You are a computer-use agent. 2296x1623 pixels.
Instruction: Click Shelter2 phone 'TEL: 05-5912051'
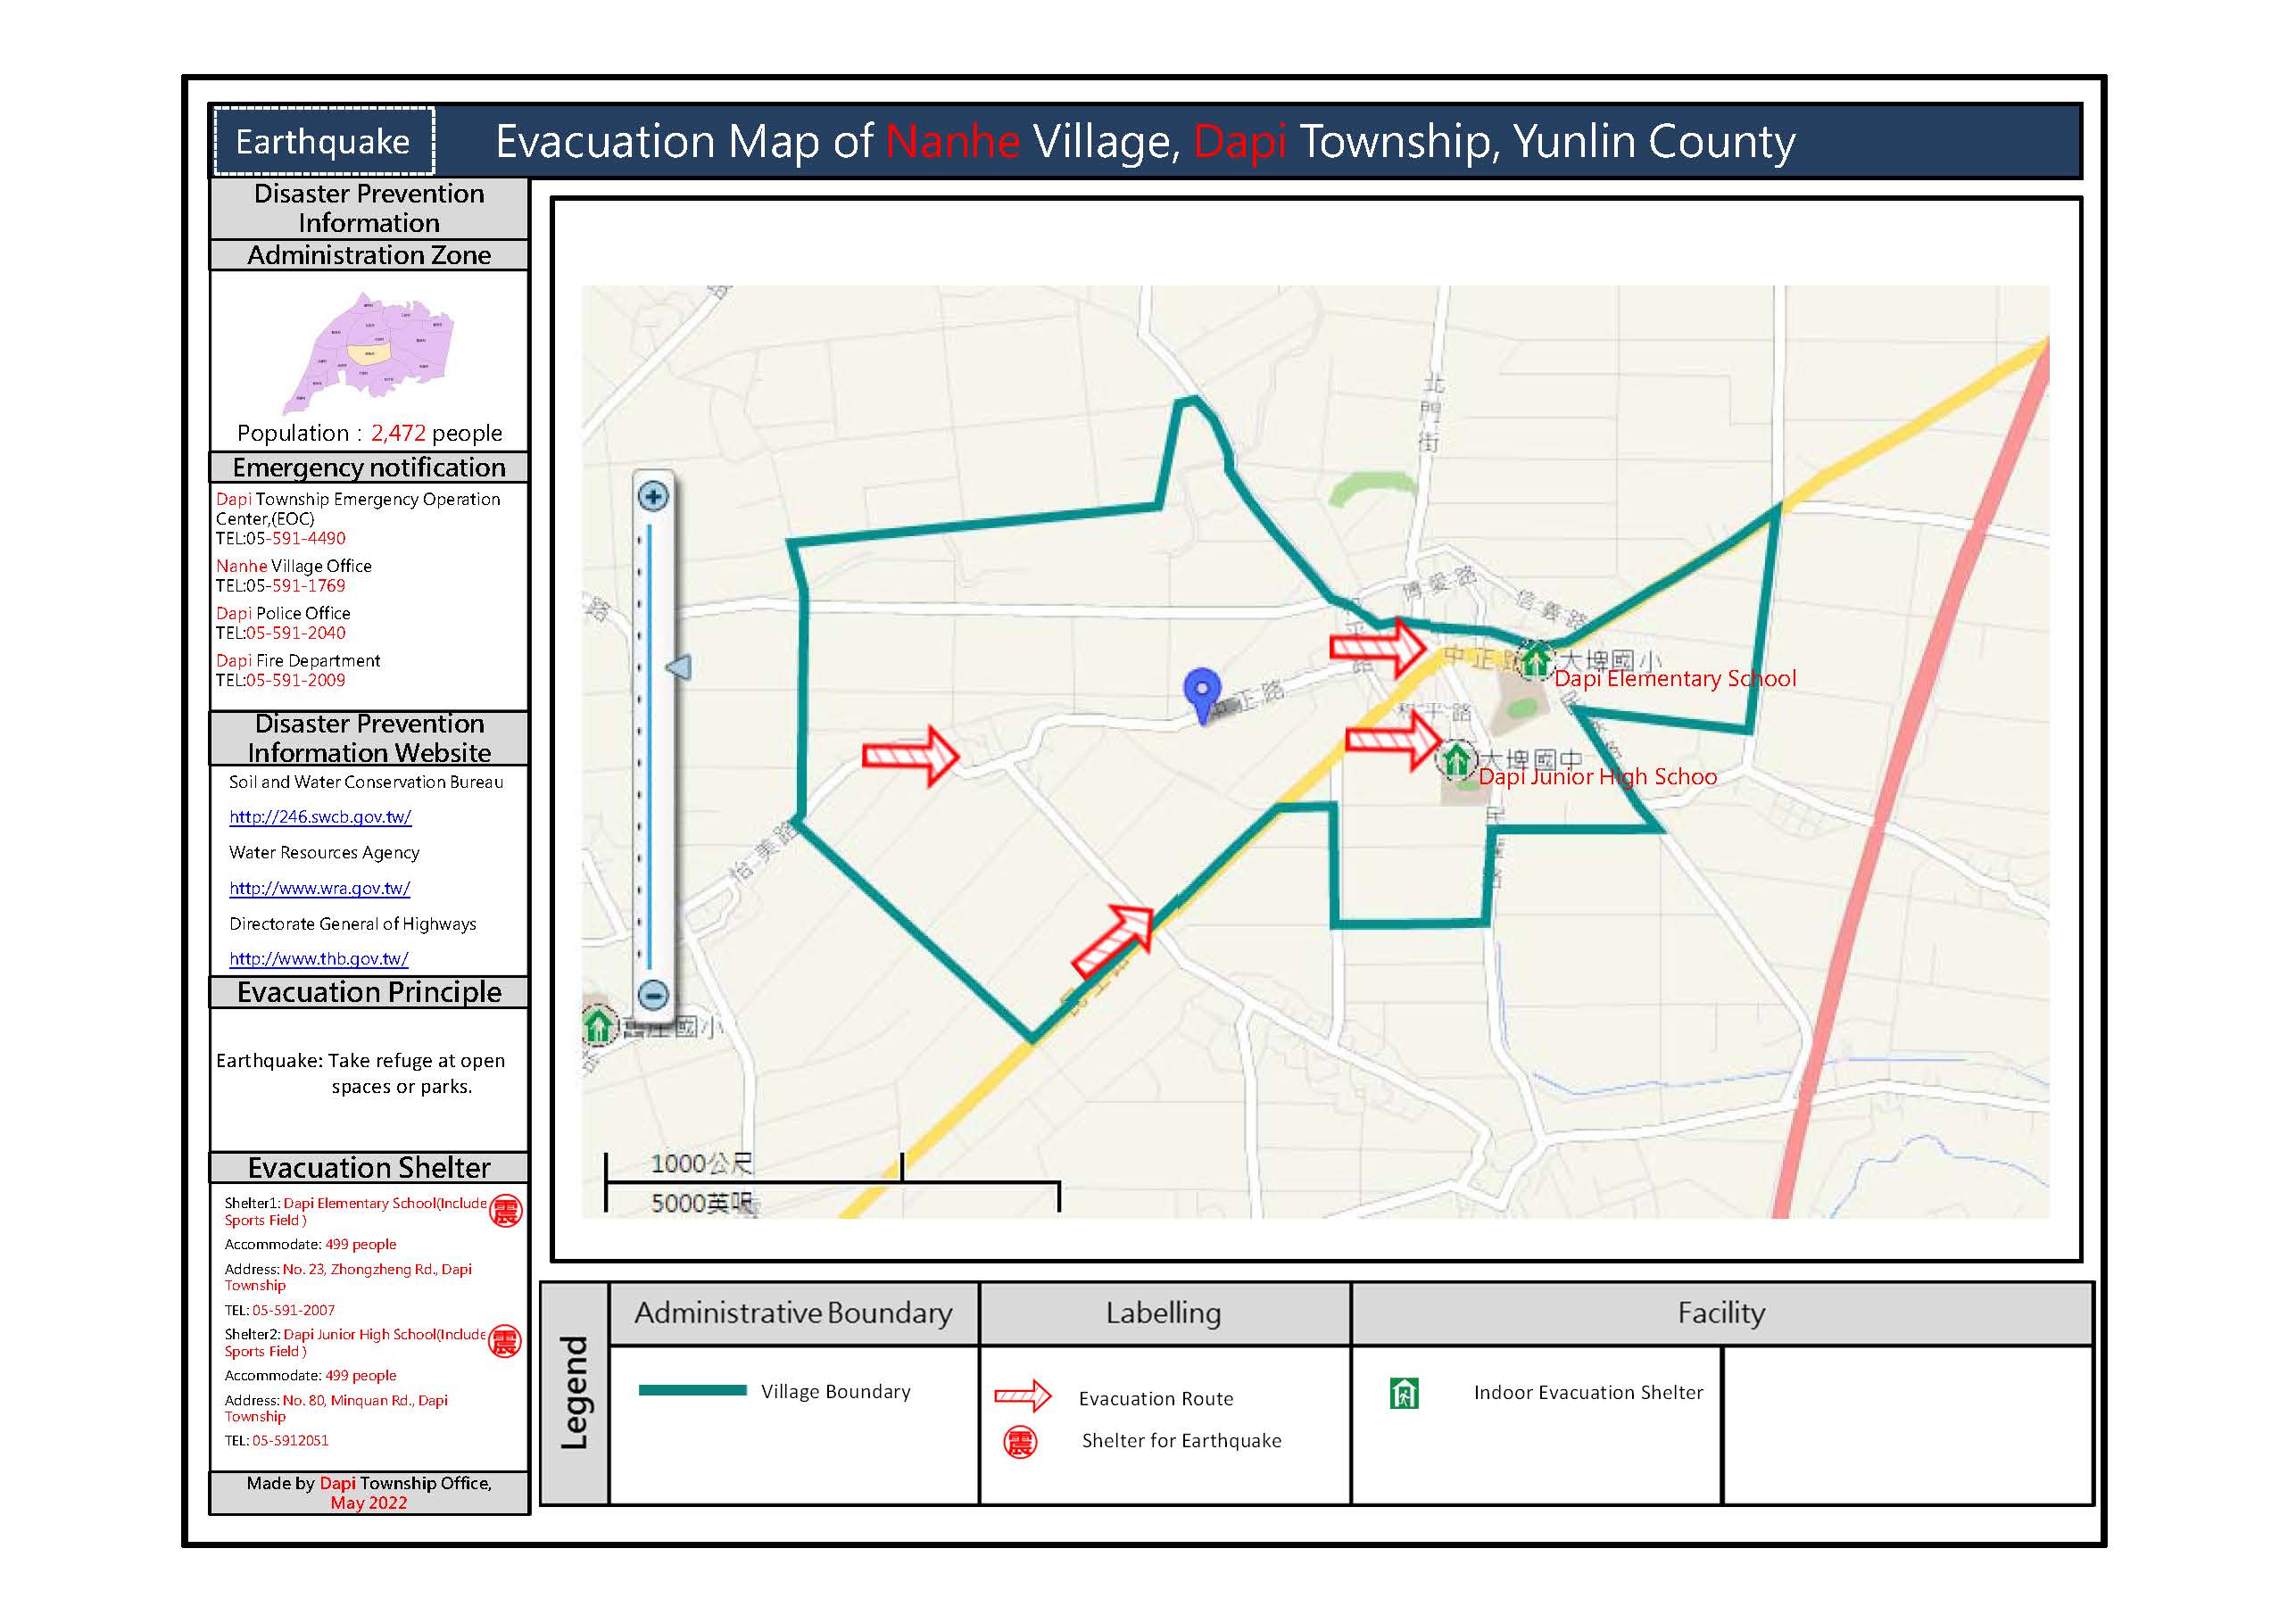(277, 1441)
